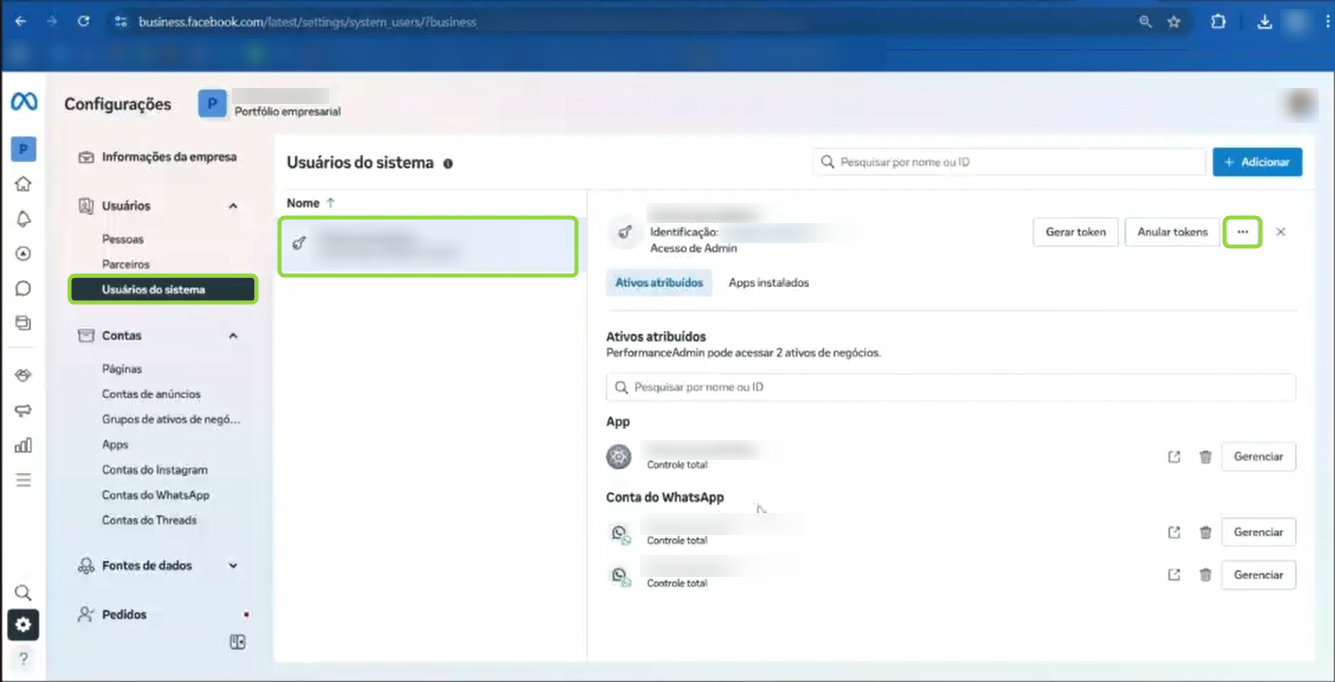This screenshot has height=682, width=1335.
Task: Focus the Pesquisar por nome ou ID top search field
Action: (x=1010, y=162)
